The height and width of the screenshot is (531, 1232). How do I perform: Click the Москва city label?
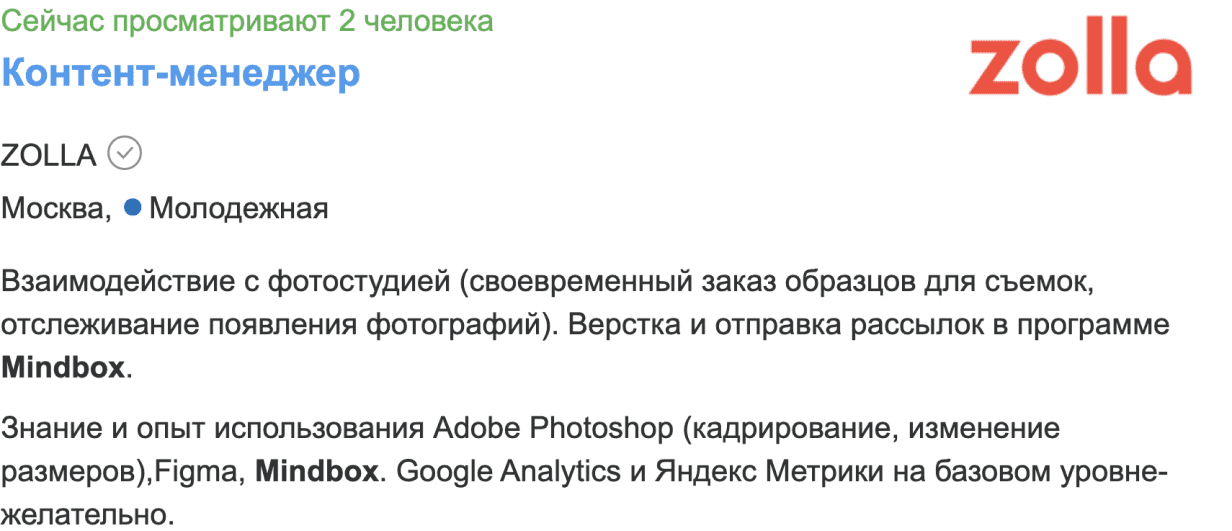[54, 209]
